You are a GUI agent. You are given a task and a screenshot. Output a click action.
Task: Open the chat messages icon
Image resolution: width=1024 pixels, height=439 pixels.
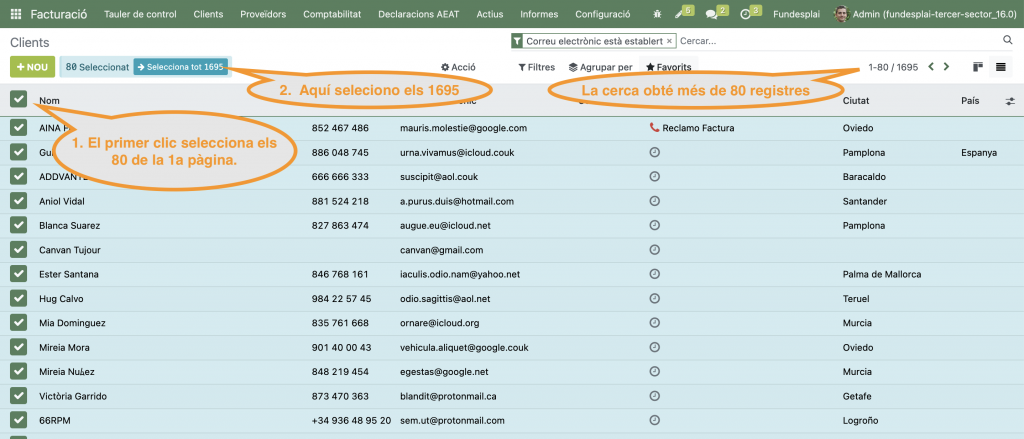point(712,14)
